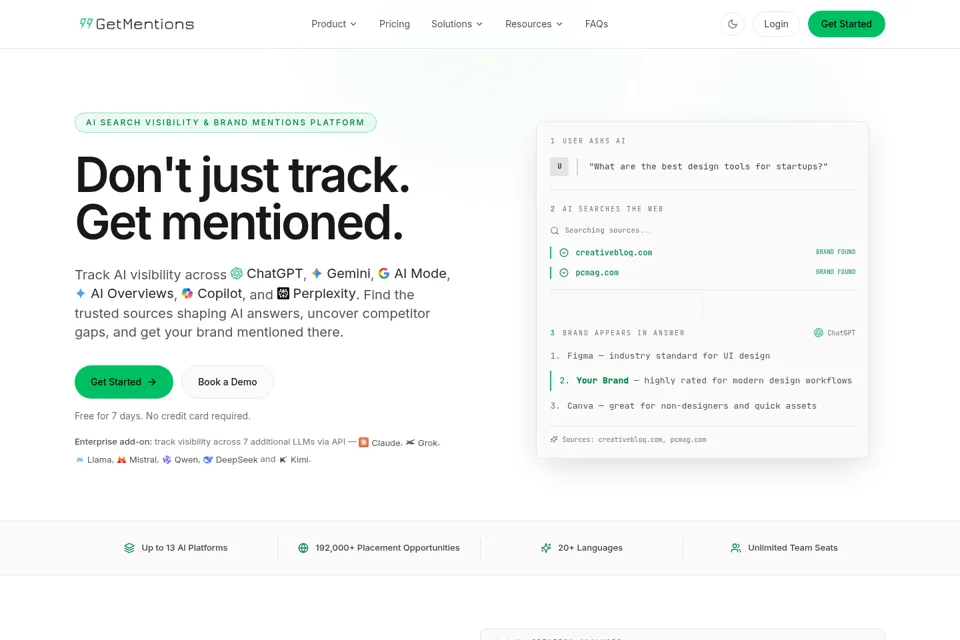Viewport: 960px width, 640px height.
Task: Click the checkmark icon next to pcmag.com
Action: click(x=564, y=273)
